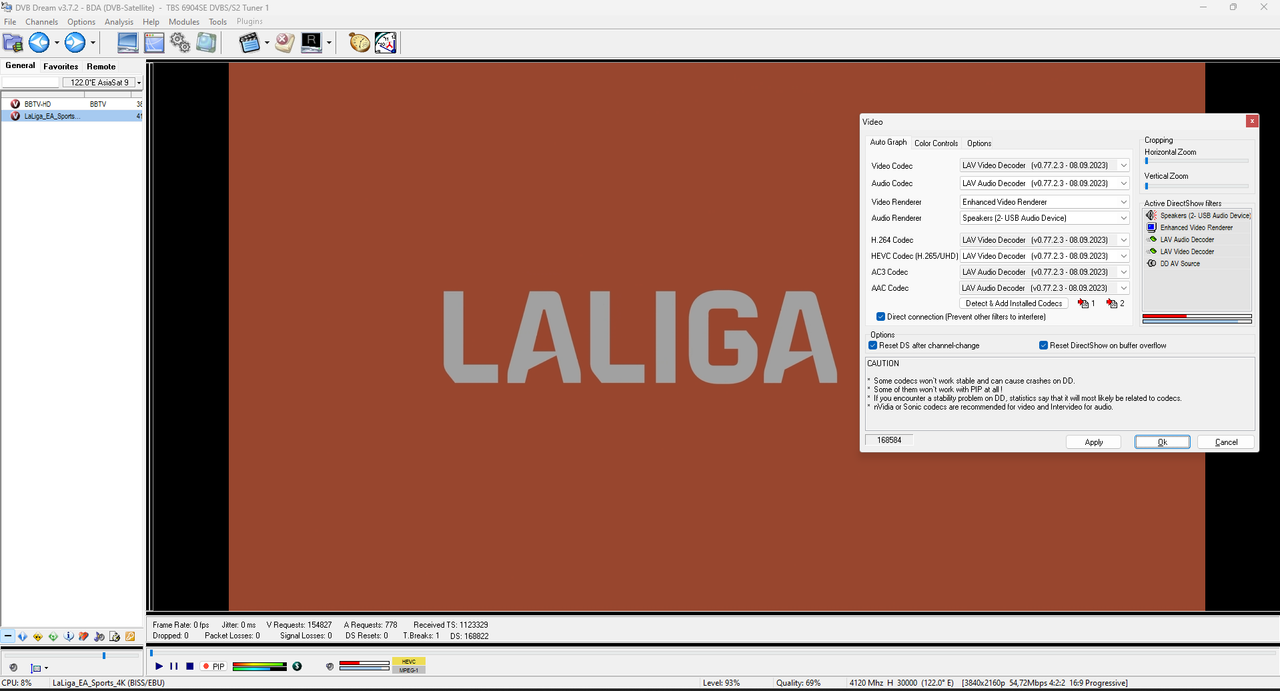This screenshot has height=691, width=1280.
Task: Click the document settings icon under channel list
Action: [x=115, y=636]
